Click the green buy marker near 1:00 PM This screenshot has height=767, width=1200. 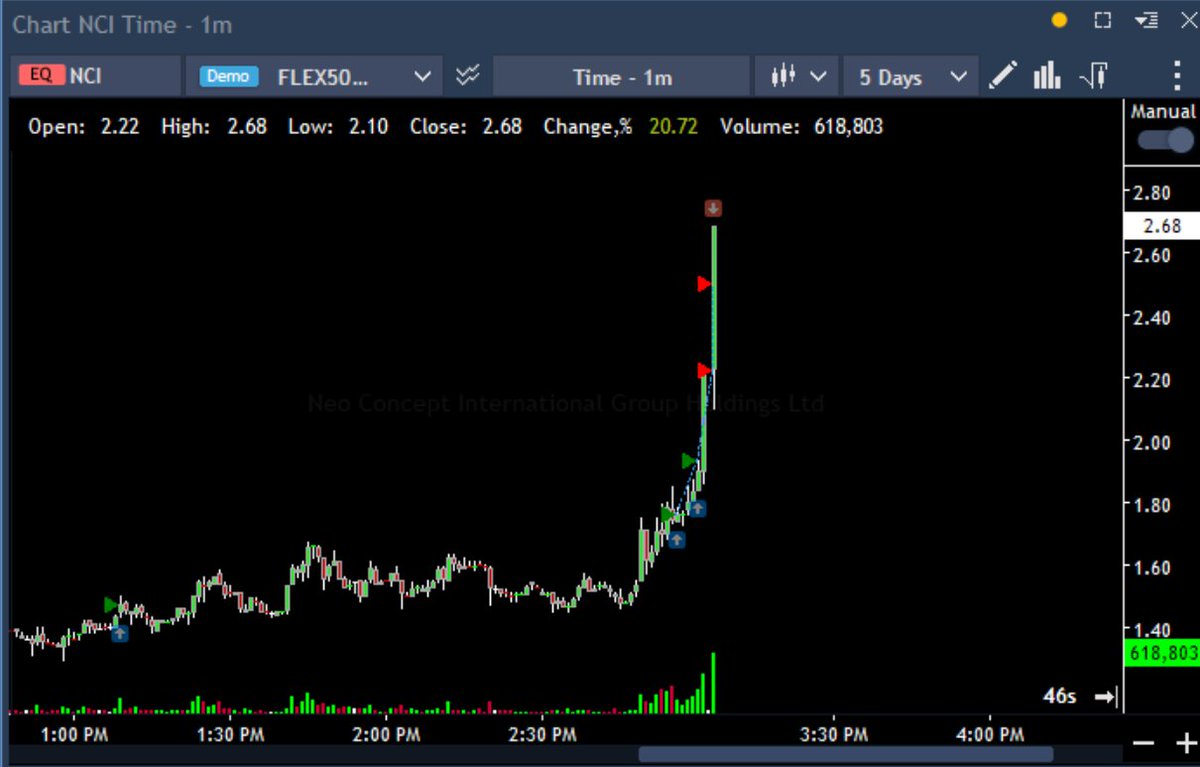[111, 604]
